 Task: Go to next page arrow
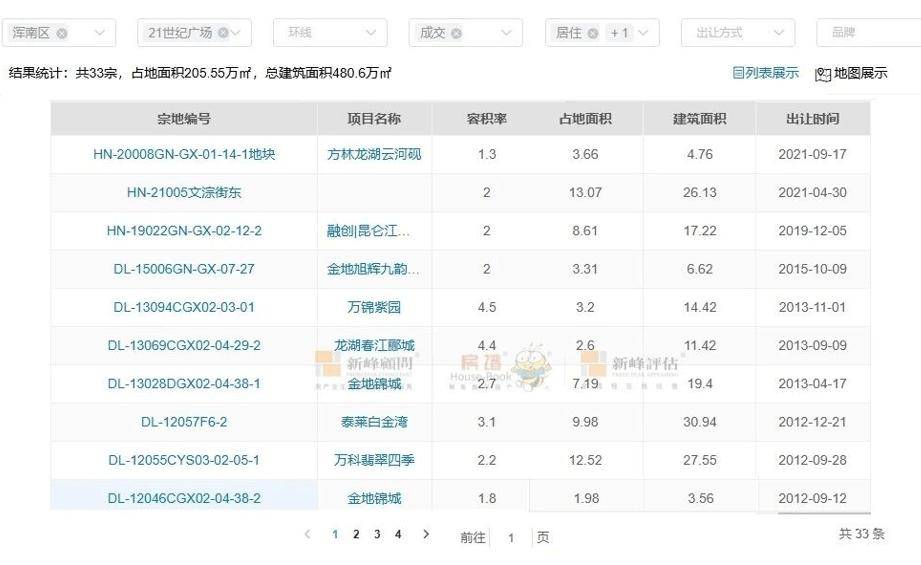pos(426,535)
